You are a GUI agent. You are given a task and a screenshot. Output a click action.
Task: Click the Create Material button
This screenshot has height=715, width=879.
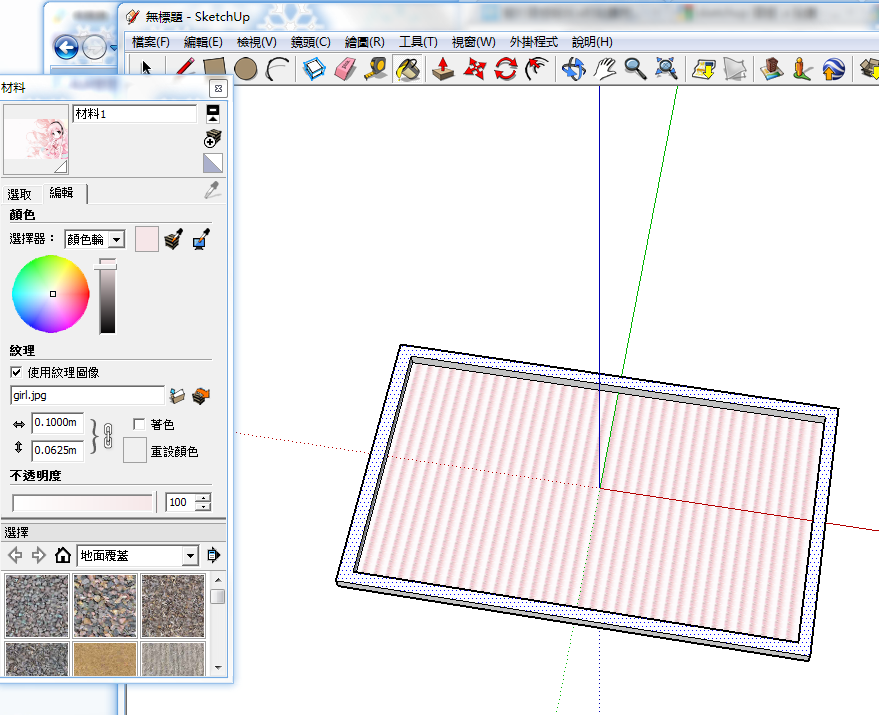pyautogui.click(x=213, y=139)
